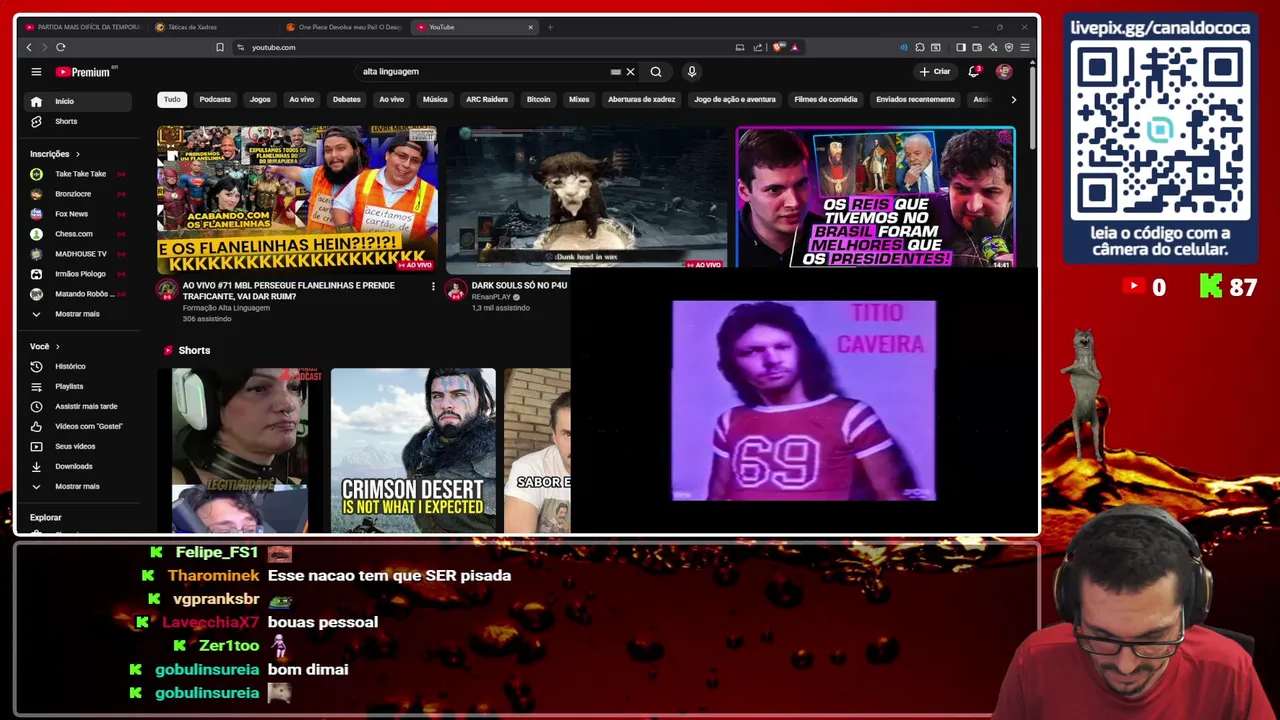The height and width of the screenshot is (720, 1280).
Task: Select the Música filter chip
Action: click(435, 99)
